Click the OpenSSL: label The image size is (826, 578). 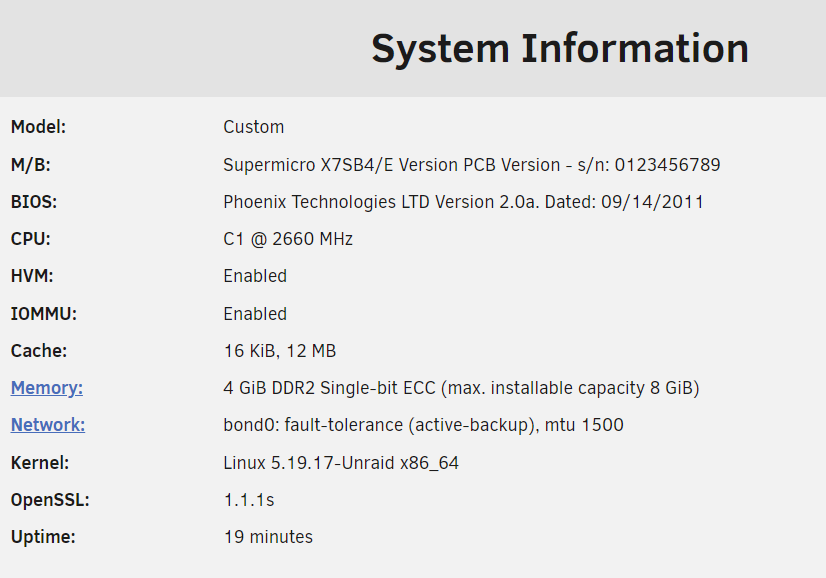coord(50,500)
